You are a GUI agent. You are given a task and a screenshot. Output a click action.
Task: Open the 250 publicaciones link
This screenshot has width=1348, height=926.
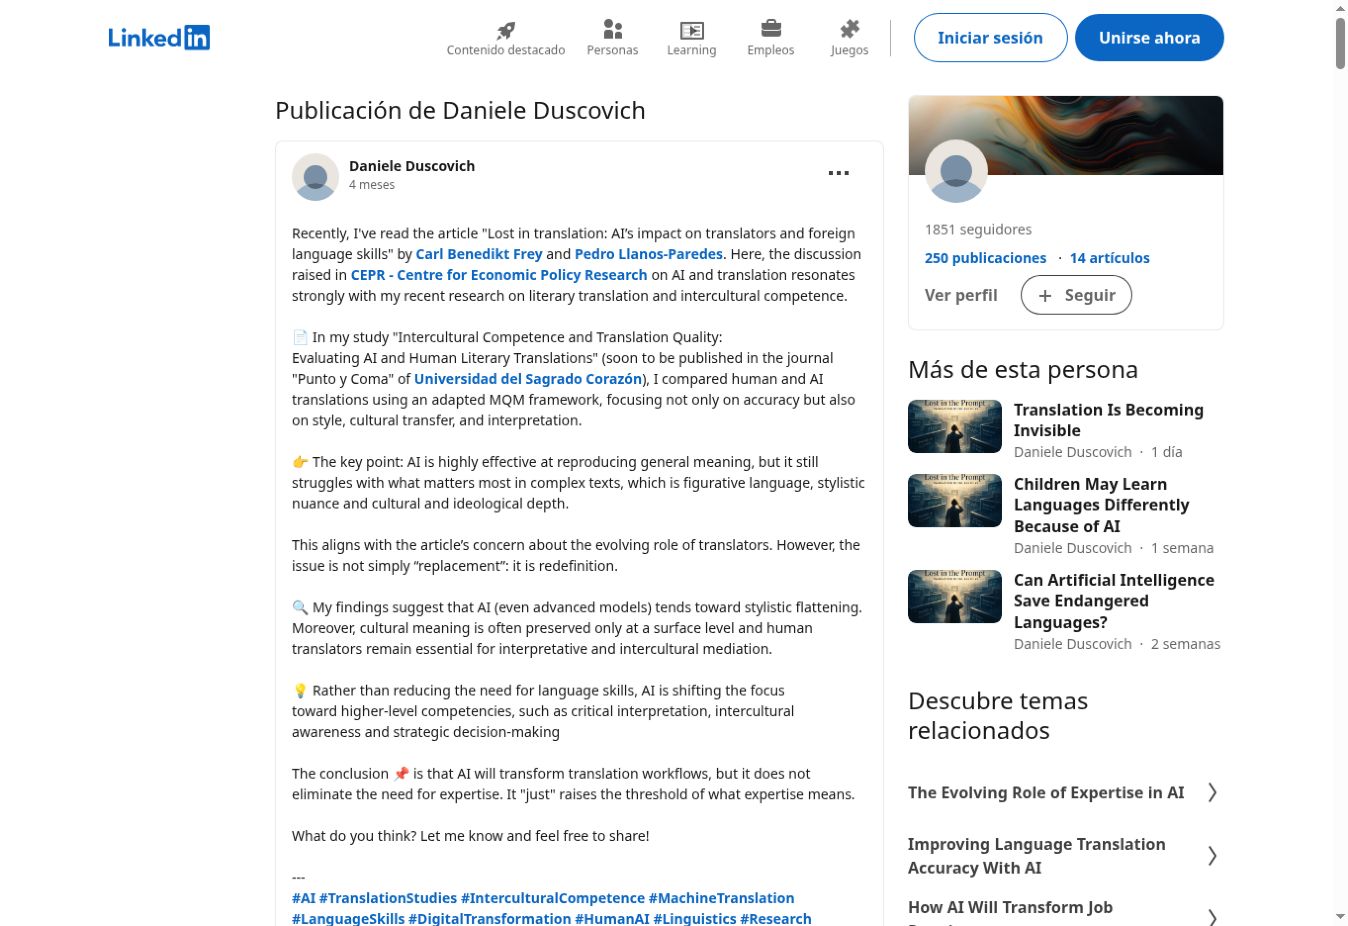[985, 258]
